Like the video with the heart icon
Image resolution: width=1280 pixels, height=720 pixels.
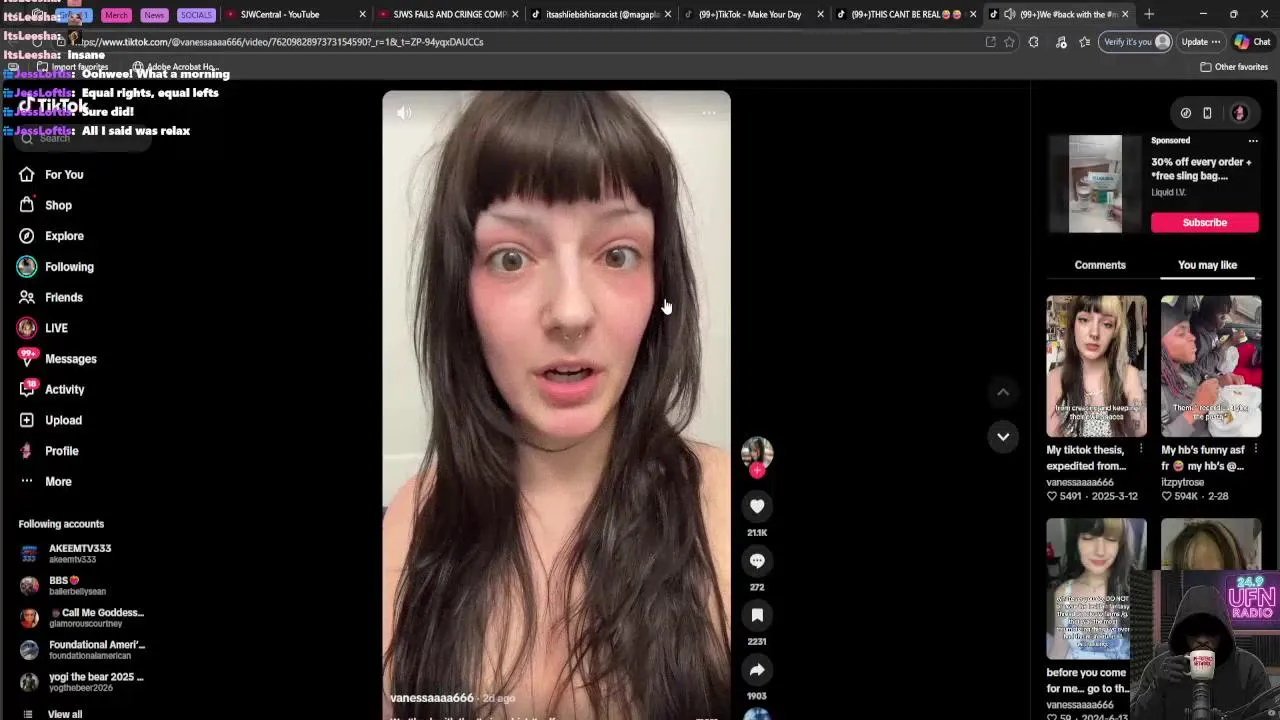[757, 507]
